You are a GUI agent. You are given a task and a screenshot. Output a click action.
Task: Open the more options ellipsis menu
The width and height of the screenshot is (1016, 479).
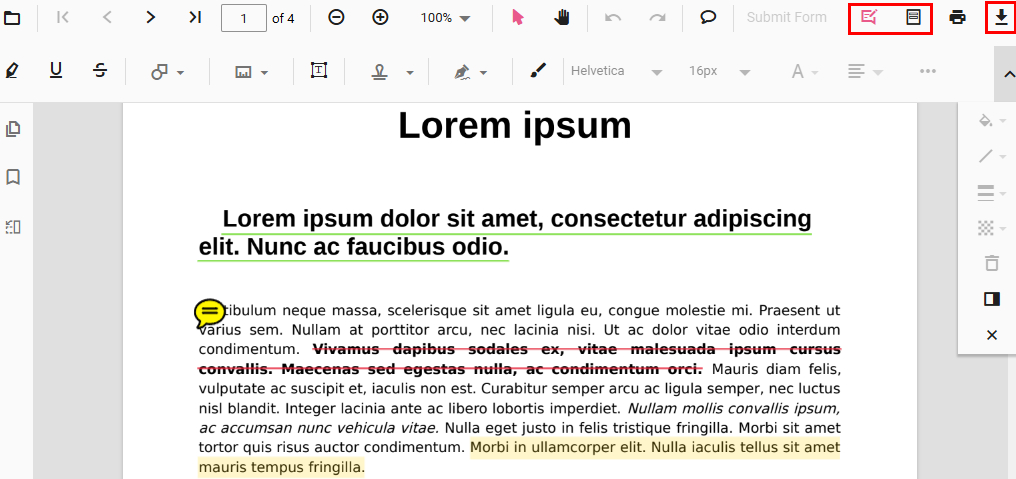928,71
